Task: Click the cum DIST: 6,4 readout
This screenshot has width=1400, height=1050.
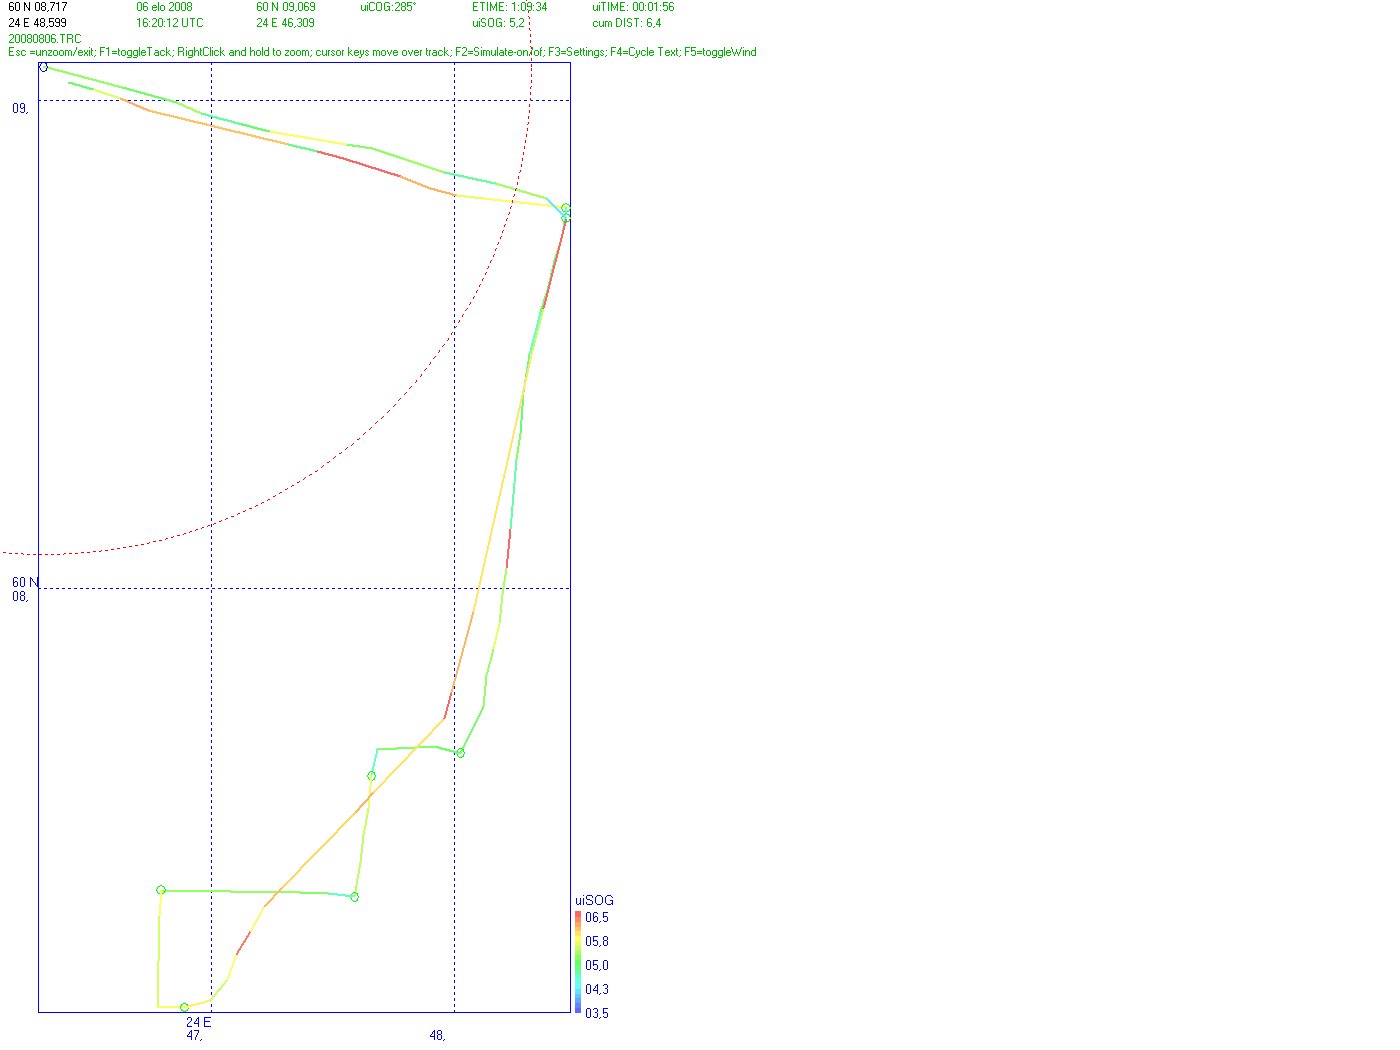Action: pos(627,23)
